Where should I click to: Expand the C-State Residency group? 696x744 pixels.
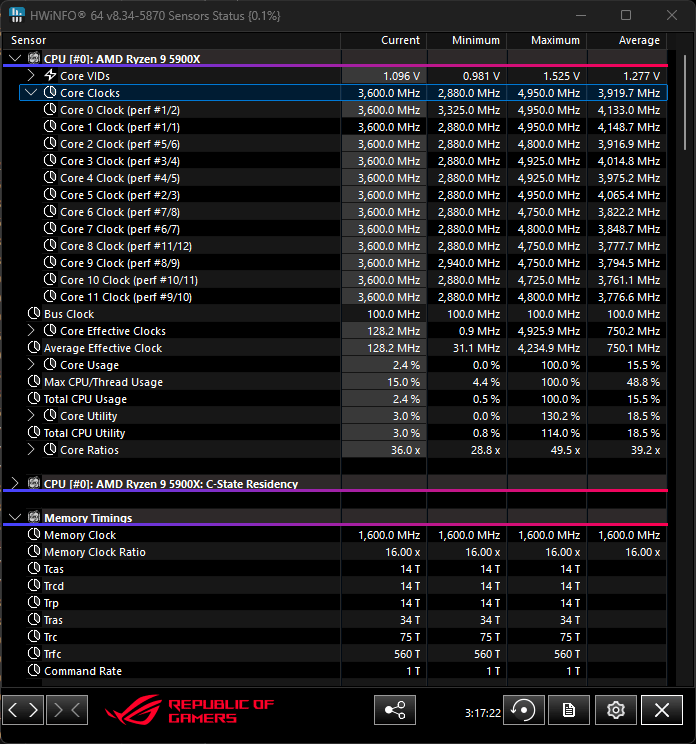click(x=15, y=484)
